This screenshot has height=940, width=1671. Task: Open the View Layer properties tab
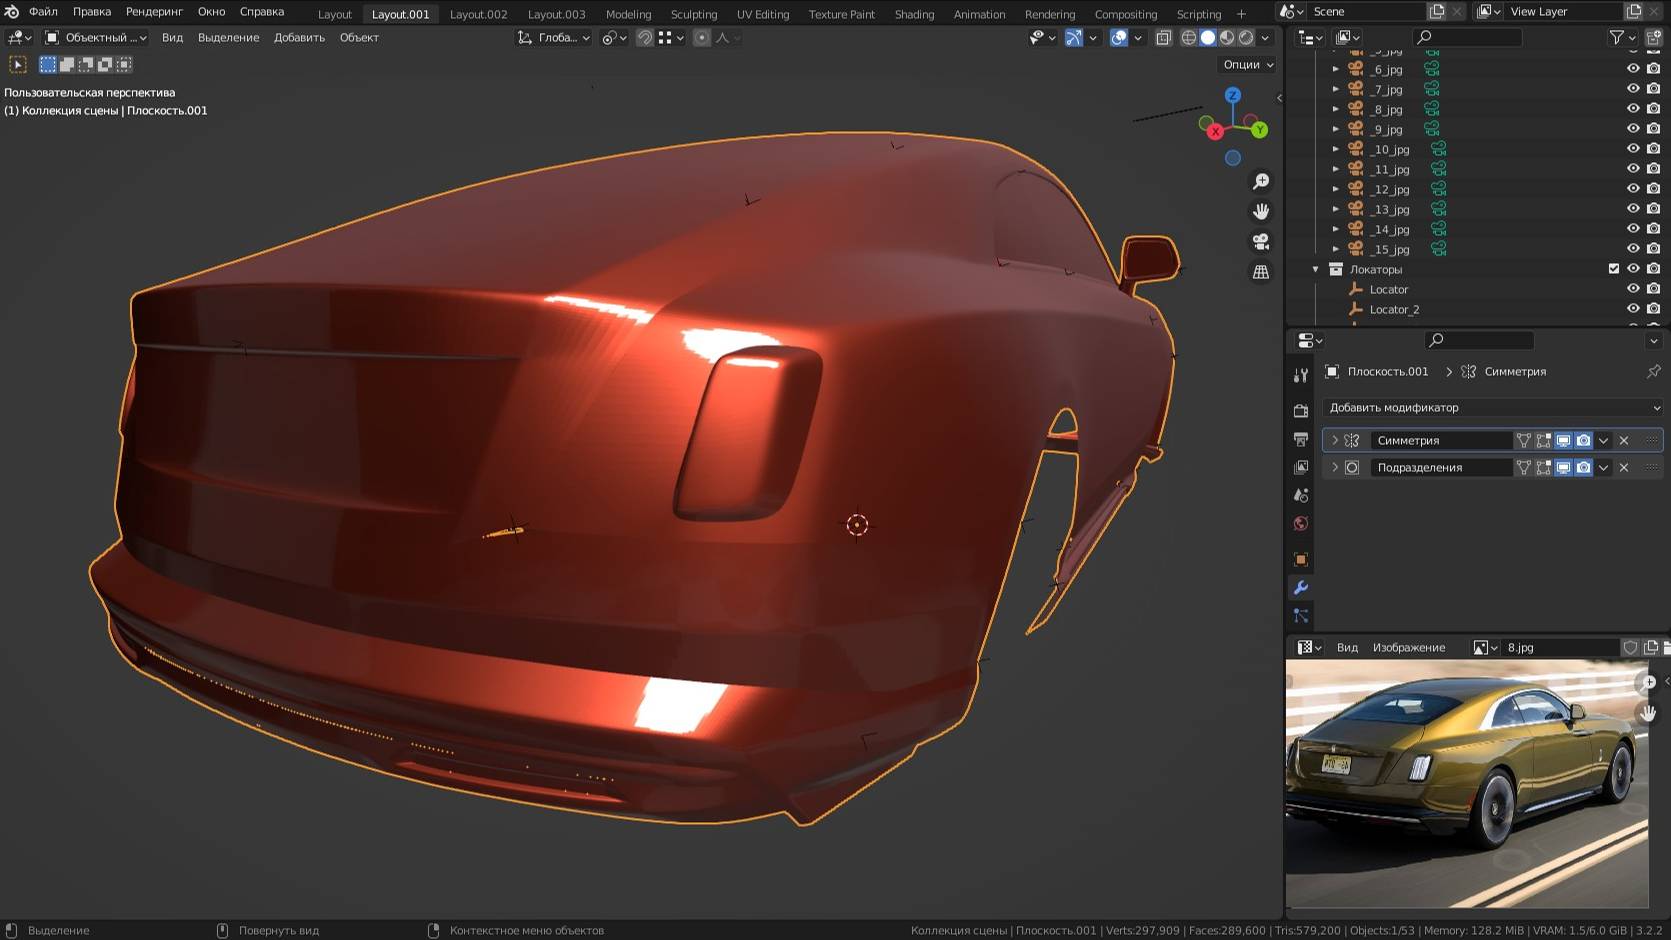[x=1301, y=467]
